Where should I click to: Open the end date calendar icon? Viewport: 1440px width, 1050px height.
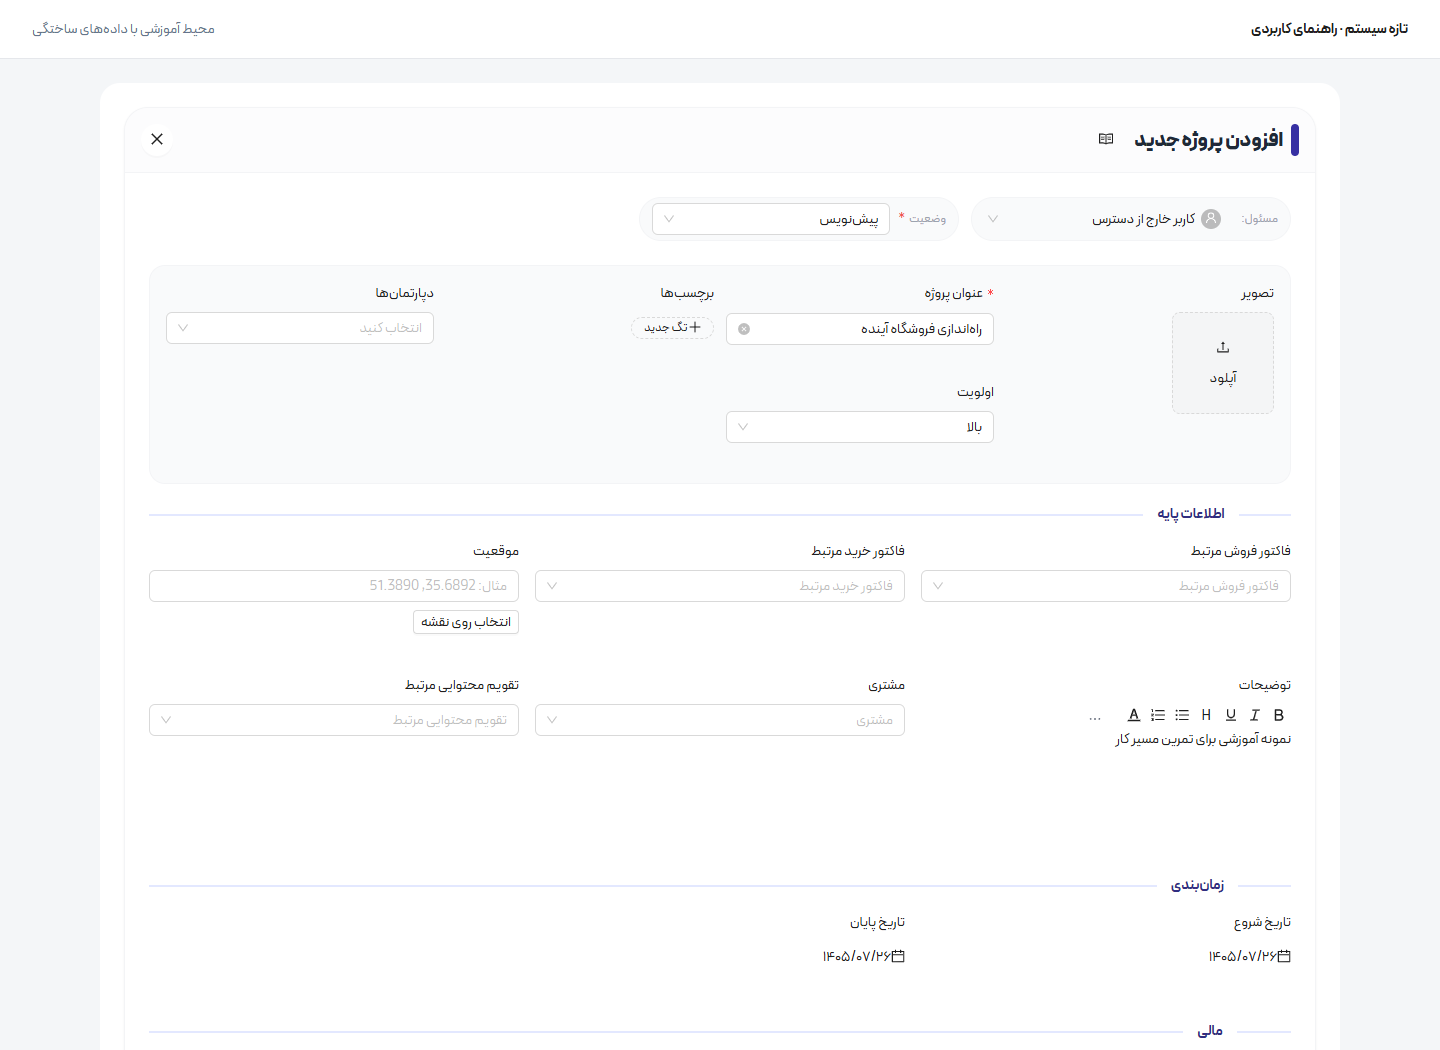(x=898, y=956)
